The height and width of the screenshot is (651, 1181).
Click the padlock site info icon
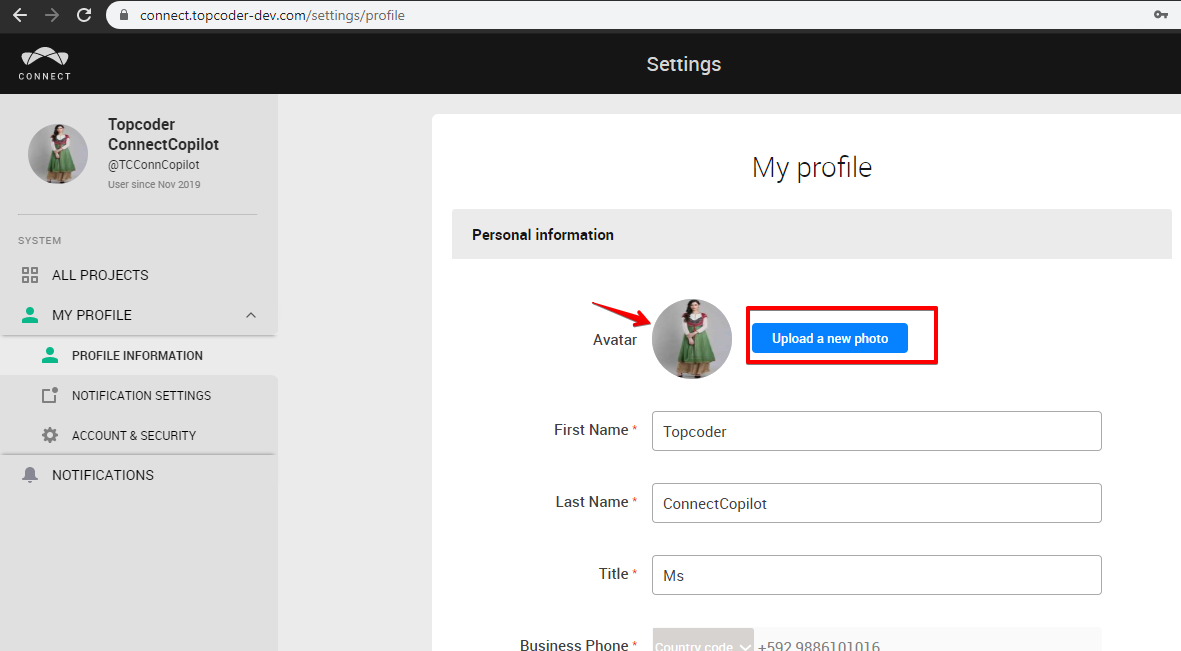tap(124, 15)
